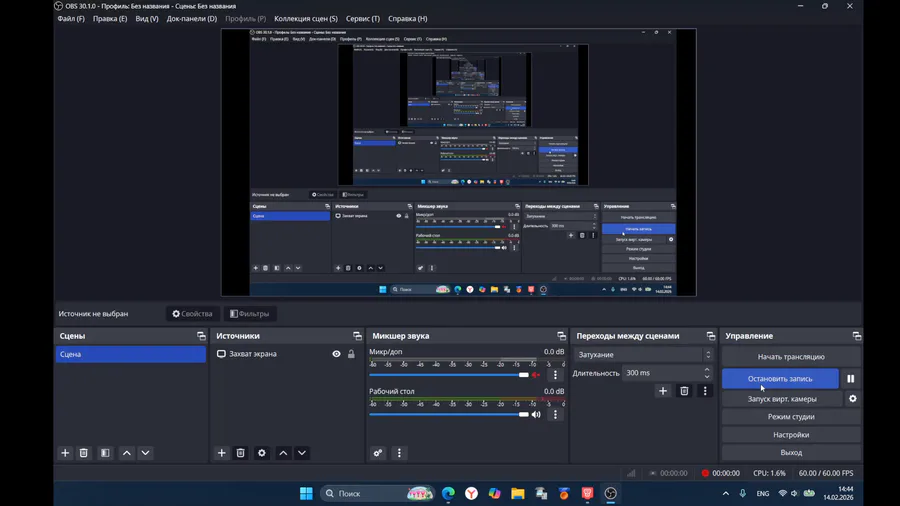Increase transition duration with up arrow

pos(707,369)
